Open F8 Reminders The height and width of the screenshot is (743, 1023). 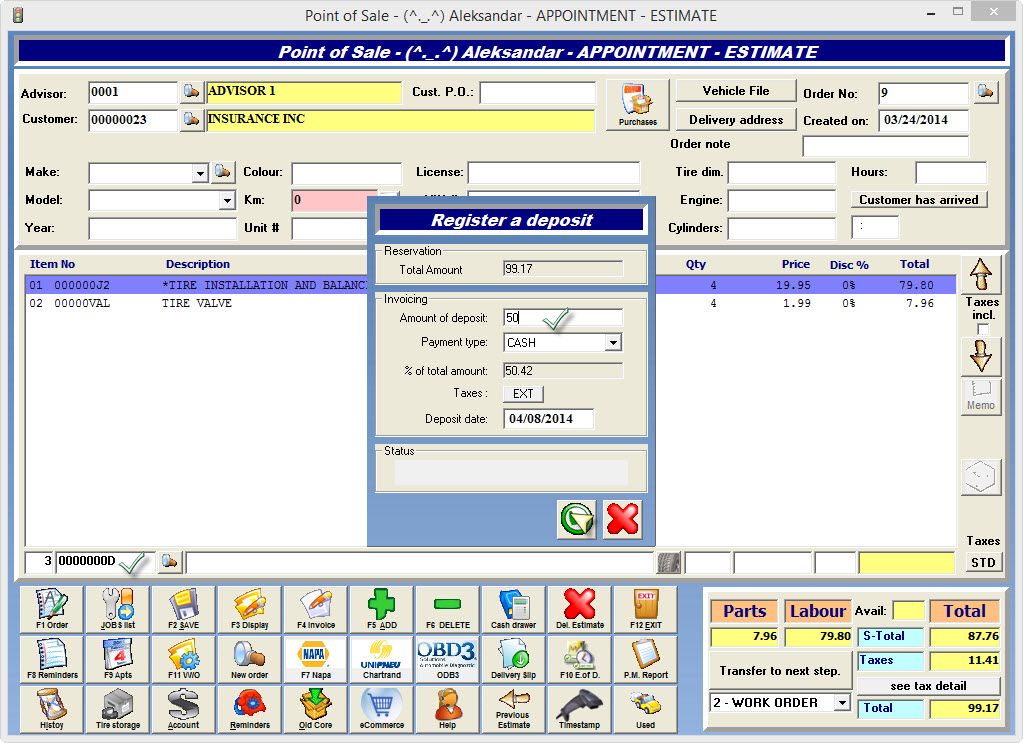click(x=52, y=659)
